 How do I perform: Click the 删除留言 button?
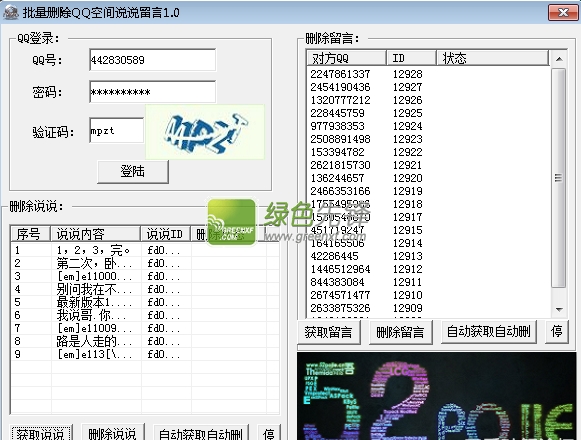400,332
